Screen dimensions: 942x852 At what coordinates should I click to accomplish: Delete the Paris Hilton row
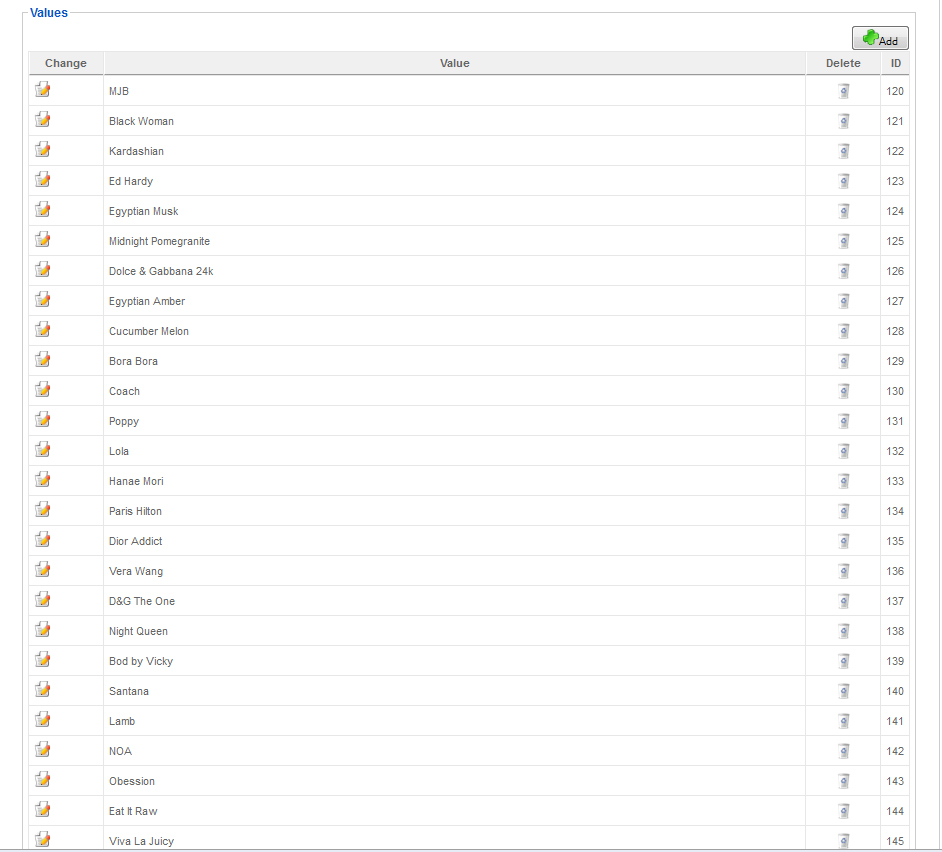pos(843,512)
